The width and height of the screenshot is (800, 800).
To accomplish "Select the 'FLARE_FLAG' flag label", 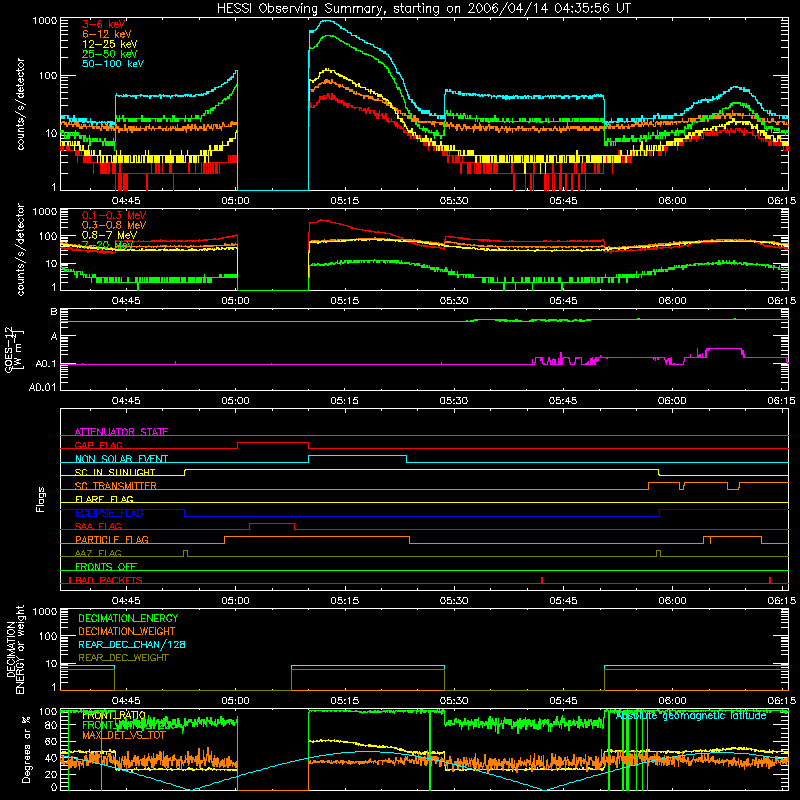I will (104, 499).
